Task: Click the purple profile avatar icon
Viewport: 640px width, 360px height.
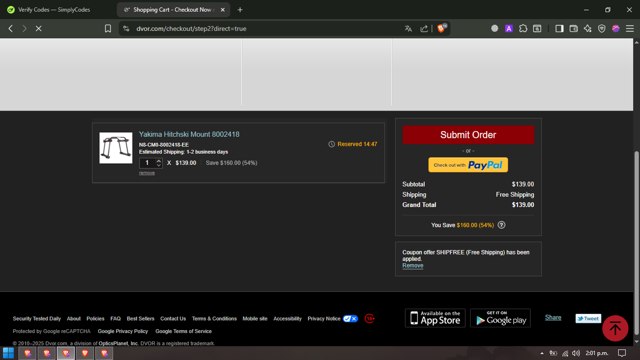Action: coord(616,29)
